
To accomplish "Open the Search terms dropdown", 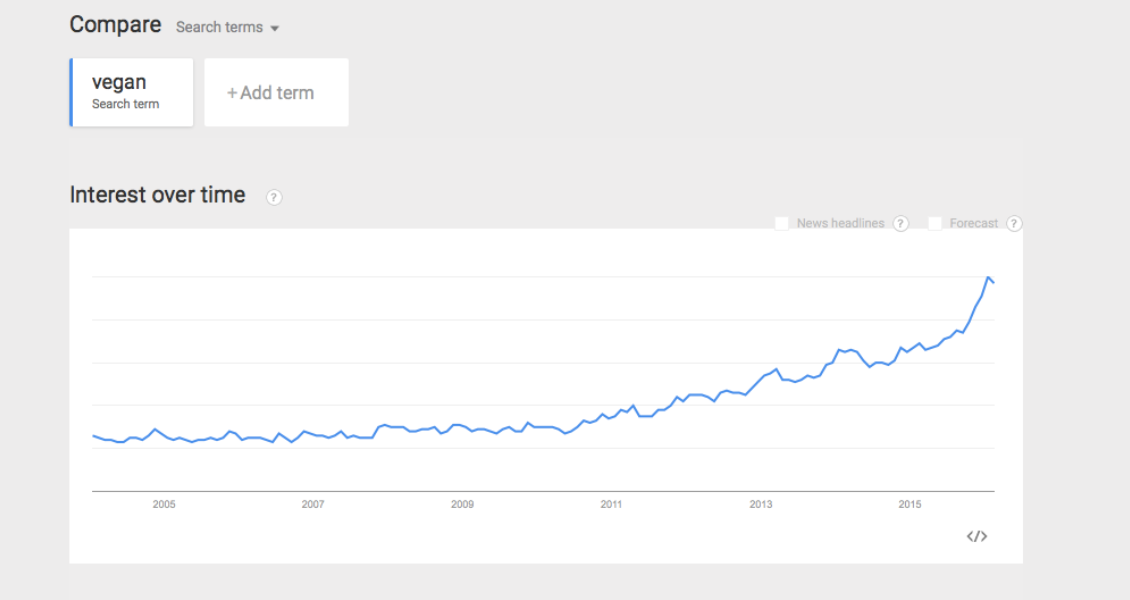I will (227, 27).
